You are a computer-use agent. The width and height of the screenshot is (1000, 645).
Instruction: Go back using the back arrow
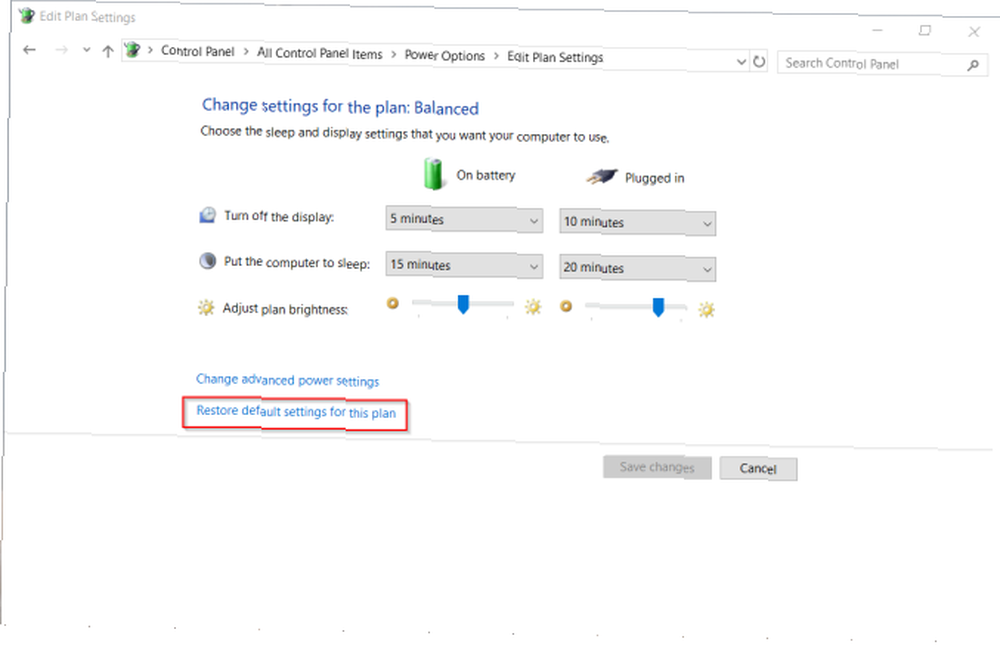29,49
